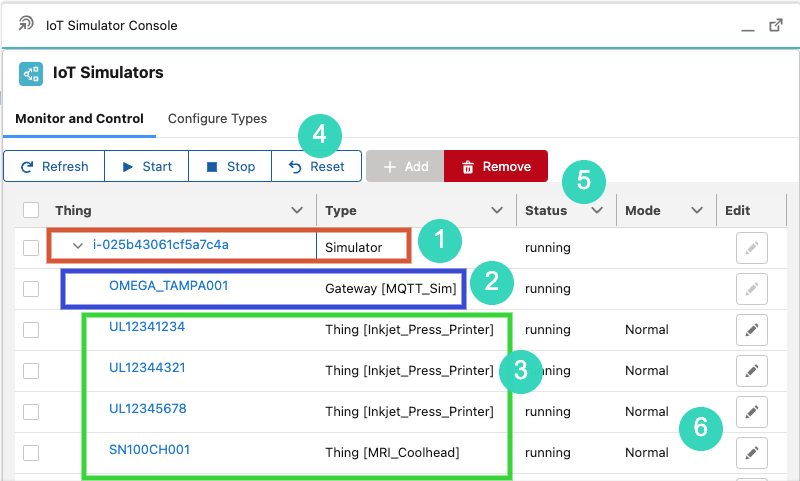
Task: Open the UL12344321 thing link
Action: pos(147,368)
